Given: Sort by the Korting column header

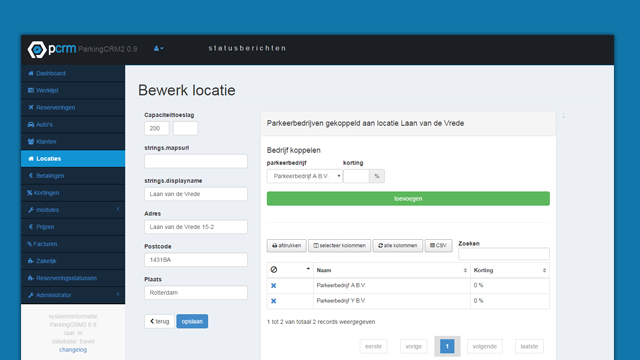Looking at the screenshot, I should pyautogui.click(x=510, y=270).
